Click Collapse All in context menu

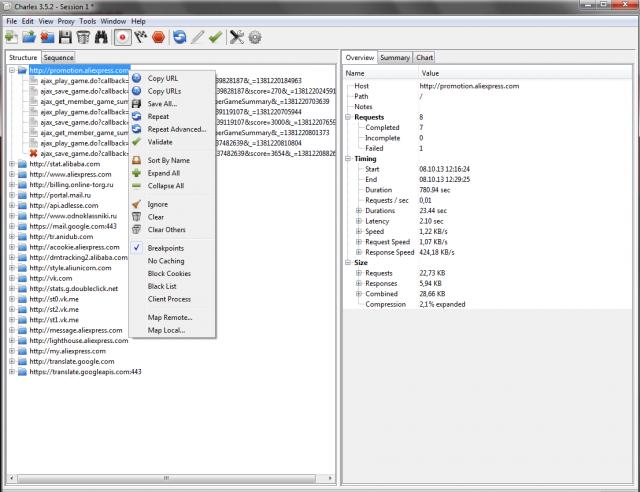pos(172,186)
